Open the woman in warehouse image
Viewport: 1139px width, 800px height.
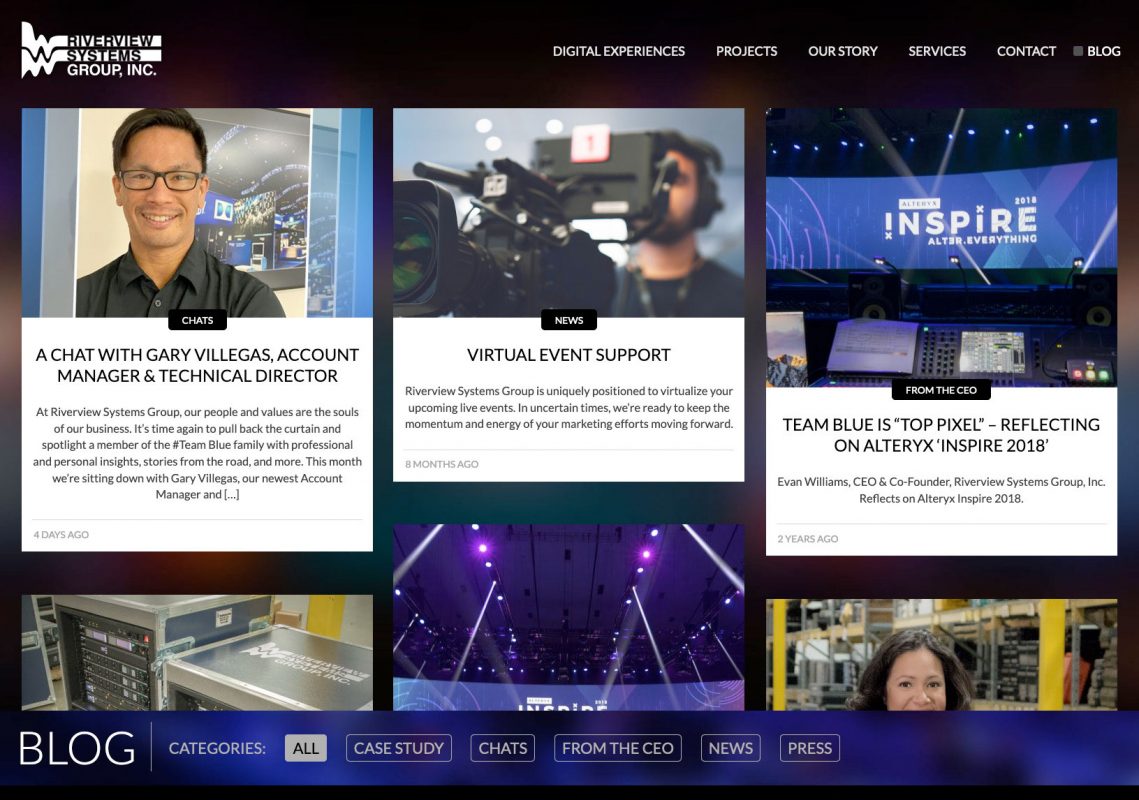[941, 655]
